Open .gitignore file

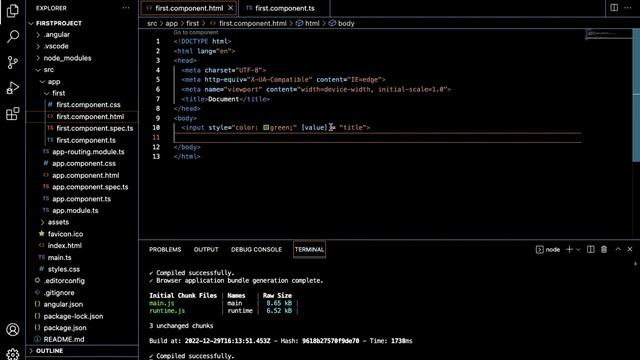tap(59, 293)
